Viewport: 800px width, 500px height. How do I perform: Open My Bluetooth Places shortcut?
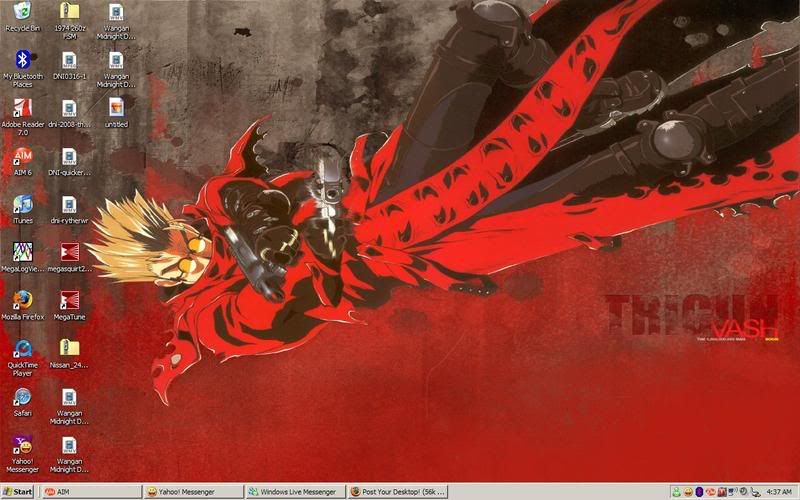pos(22,62)
